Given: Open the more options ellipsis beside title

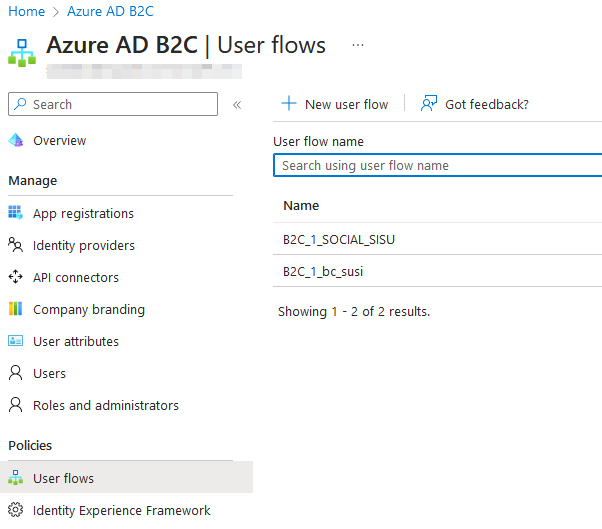Looking at the screenshot, I should click(x=358, y=45).
